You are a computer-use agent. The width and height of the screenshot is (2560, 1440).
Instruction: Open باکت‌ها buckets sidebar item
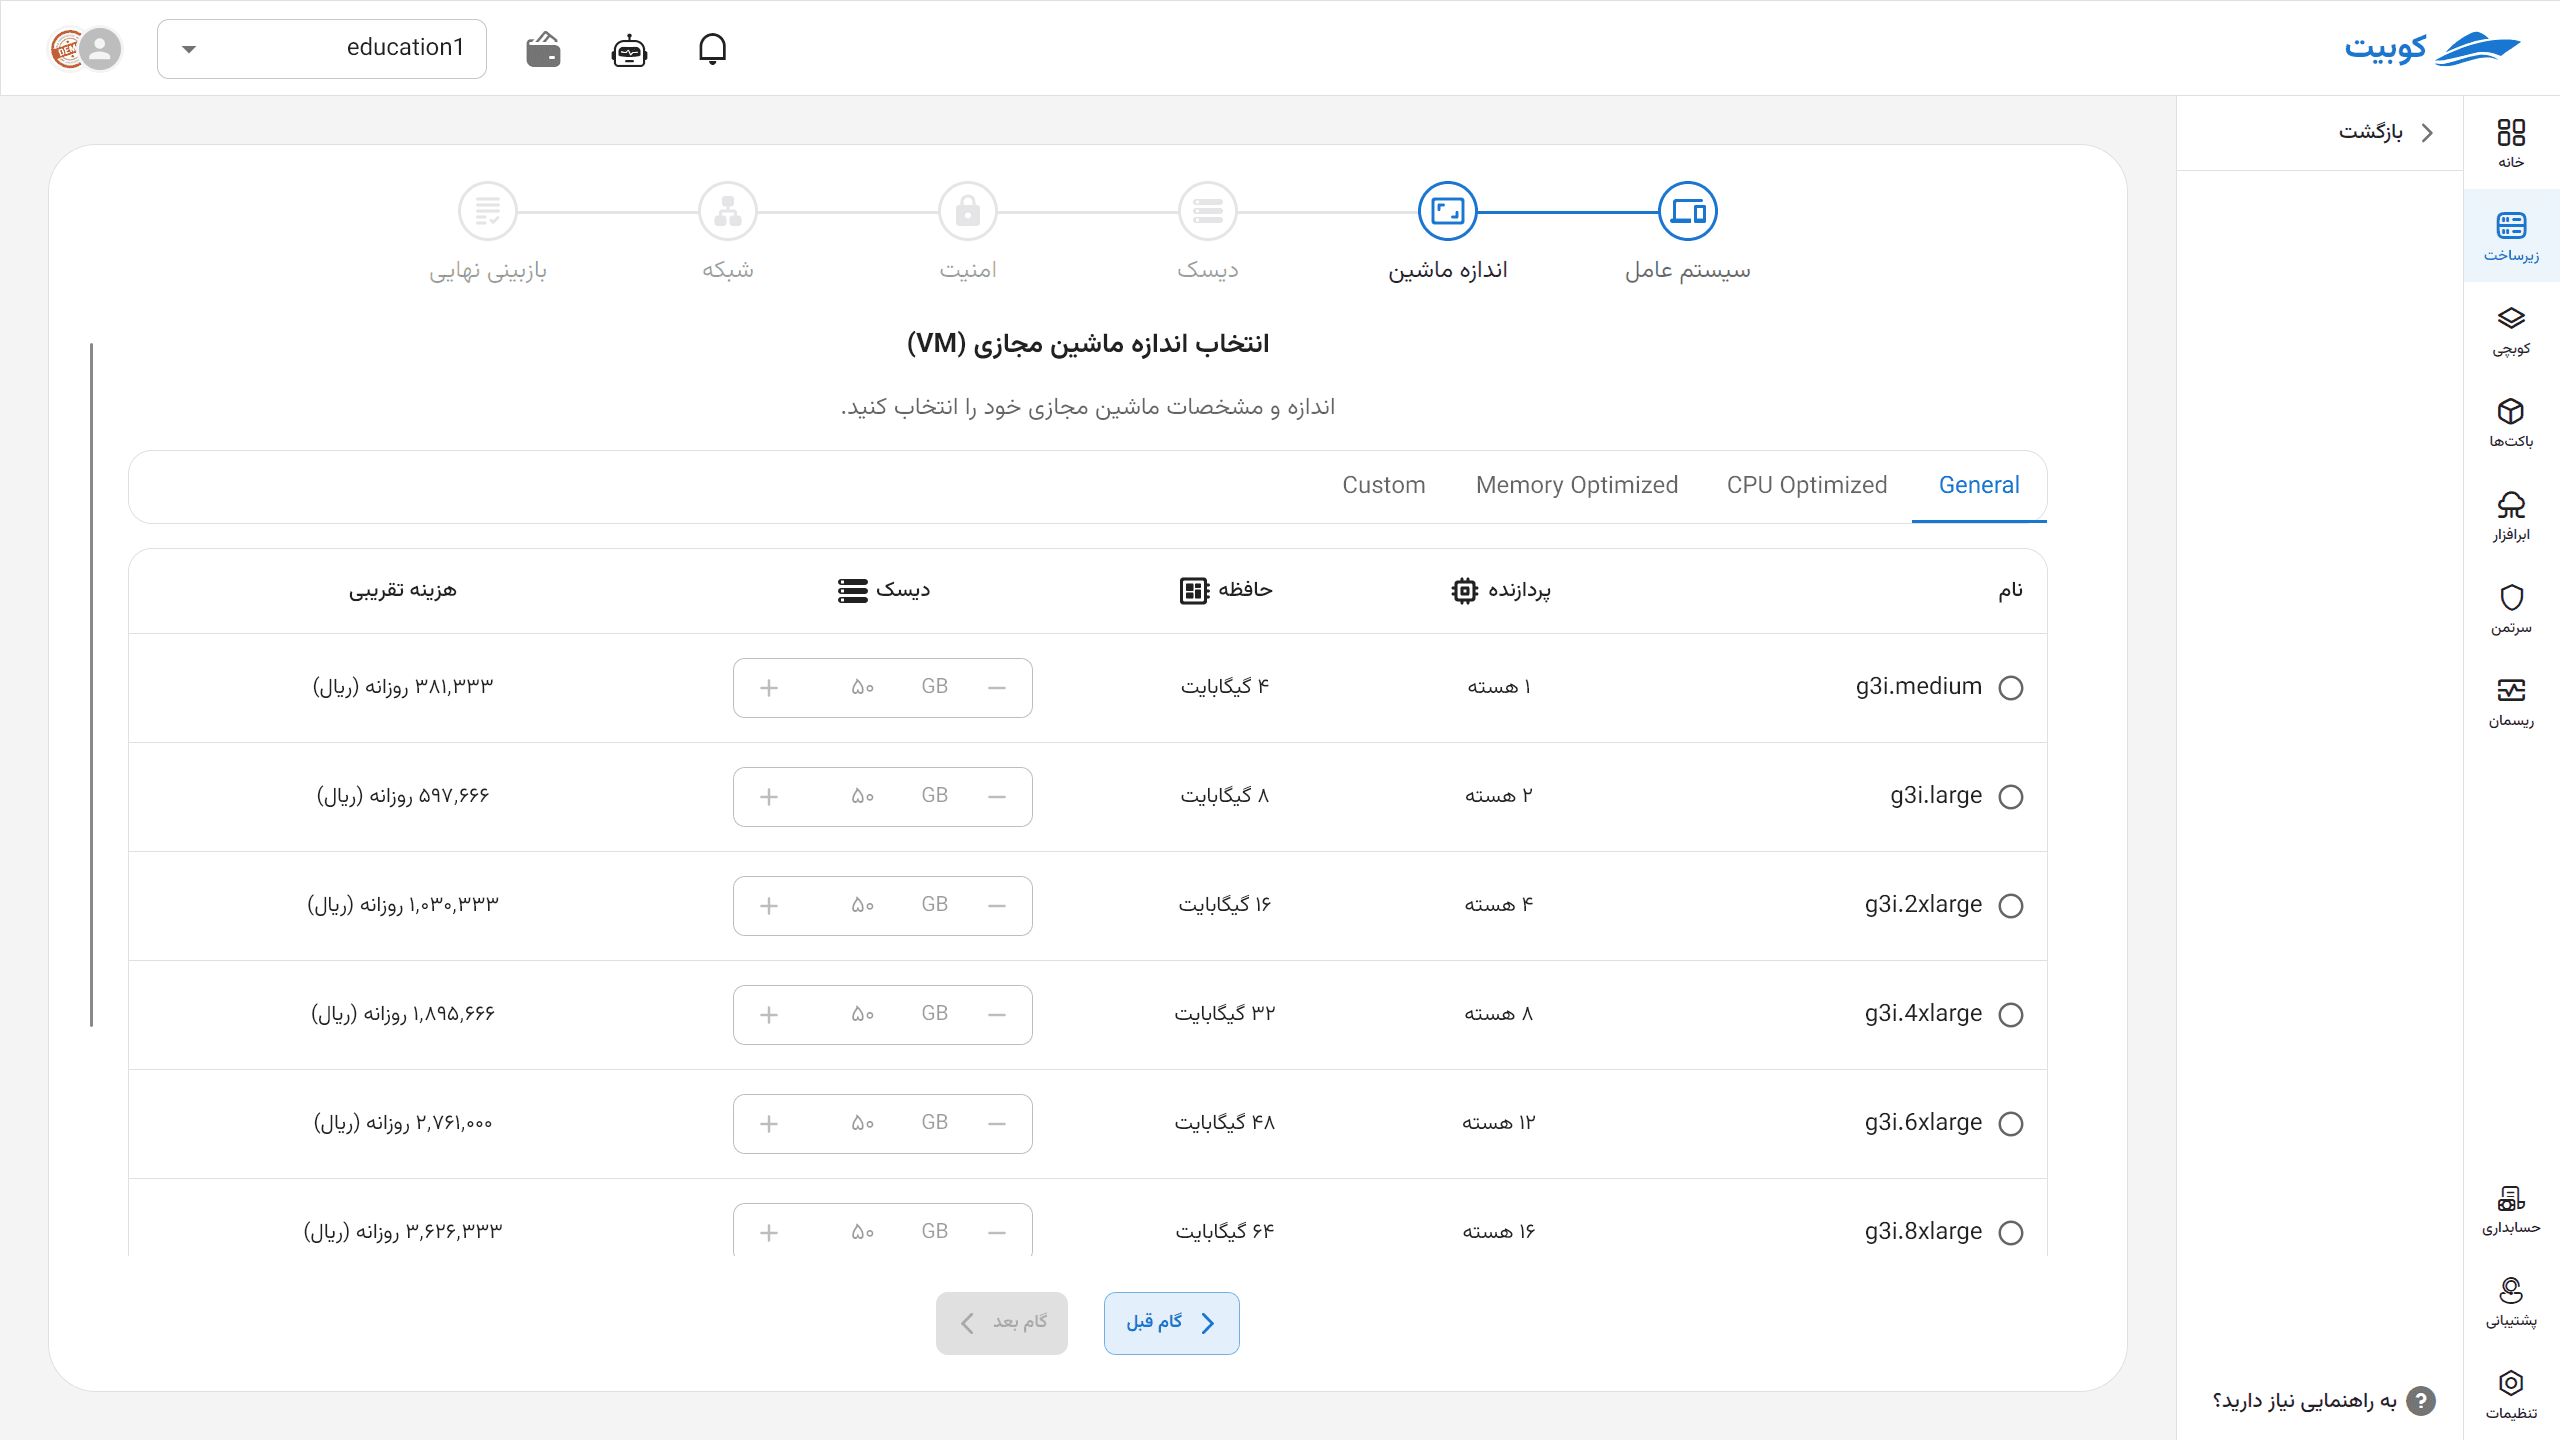[x=2511, y=423]
